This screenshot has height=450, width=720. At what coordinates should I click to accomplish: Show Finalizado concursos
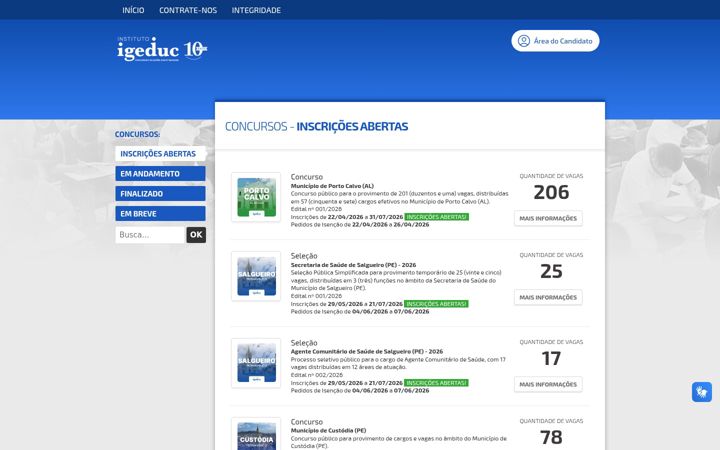pyautogui.click(x=160, y=194)
